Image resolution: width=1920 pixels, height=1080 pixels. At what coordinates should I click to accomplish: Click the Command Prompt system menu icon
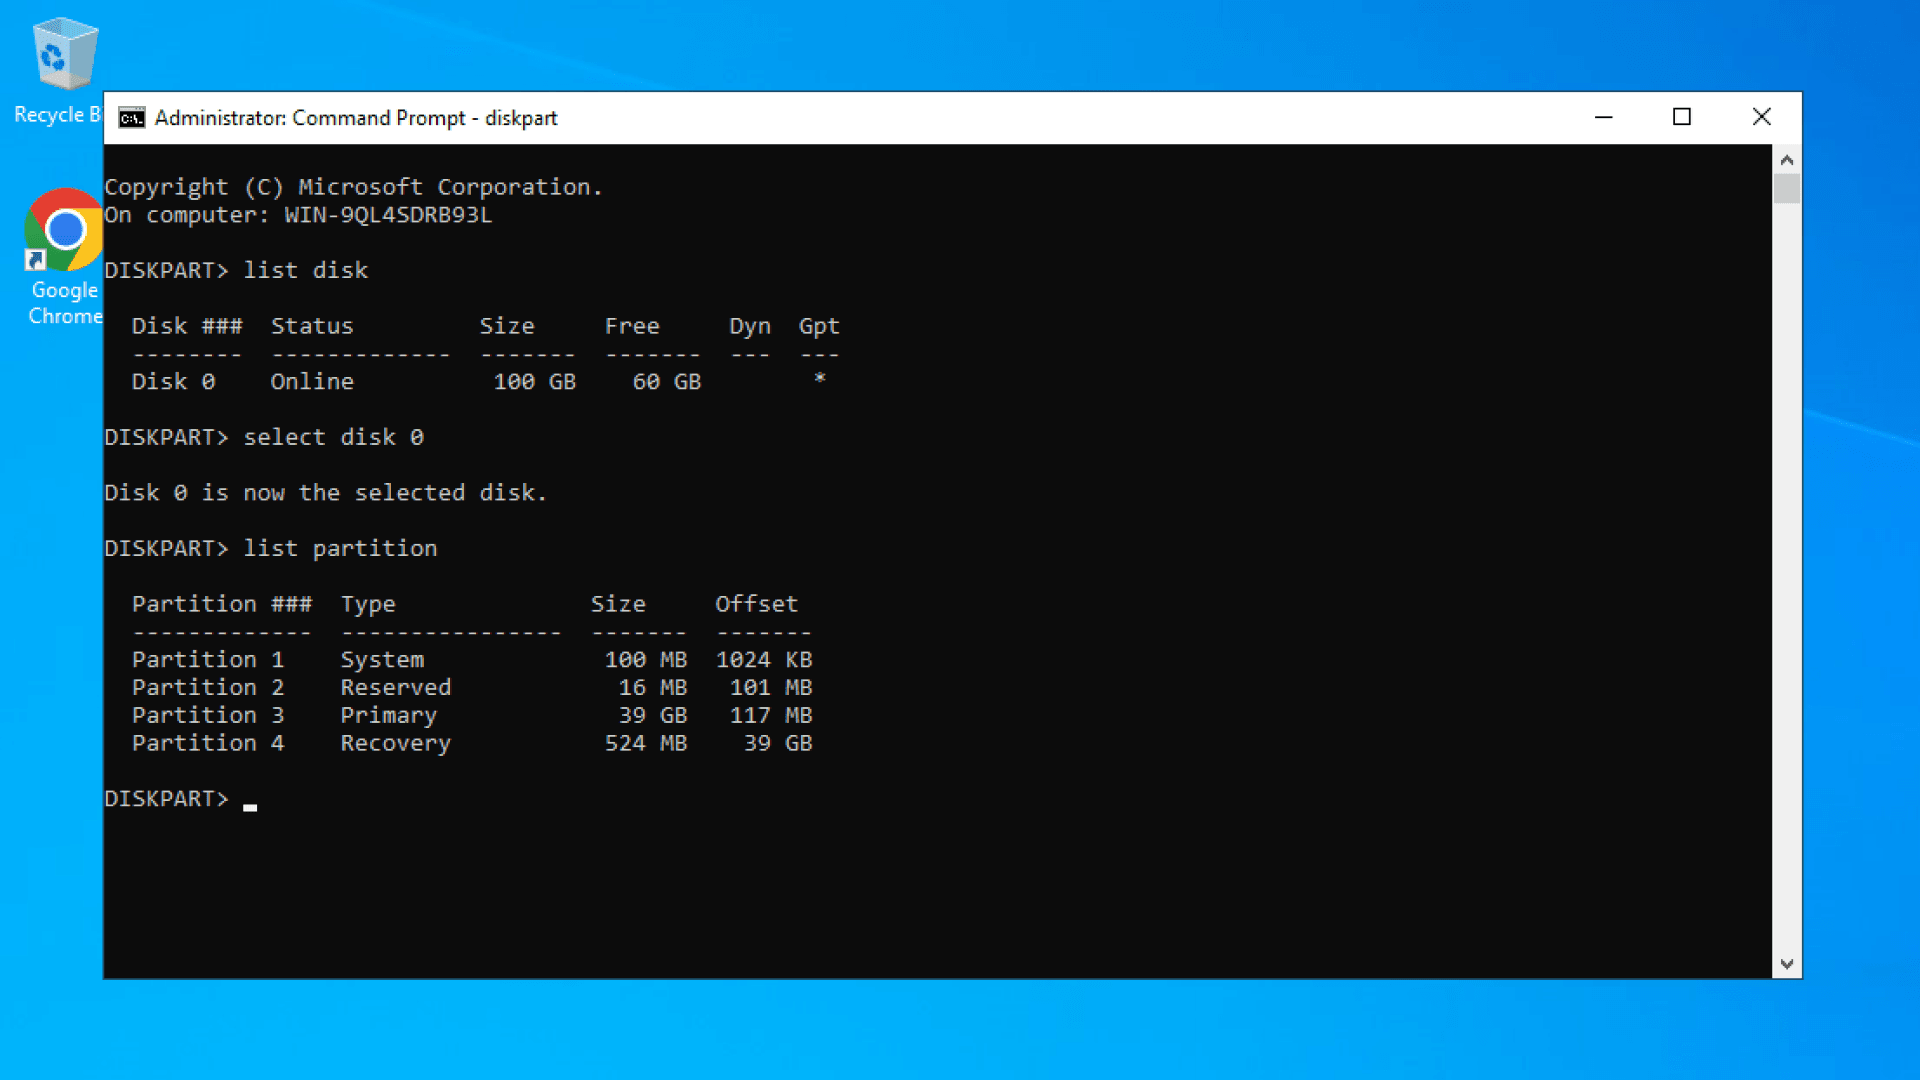point(131,118)
